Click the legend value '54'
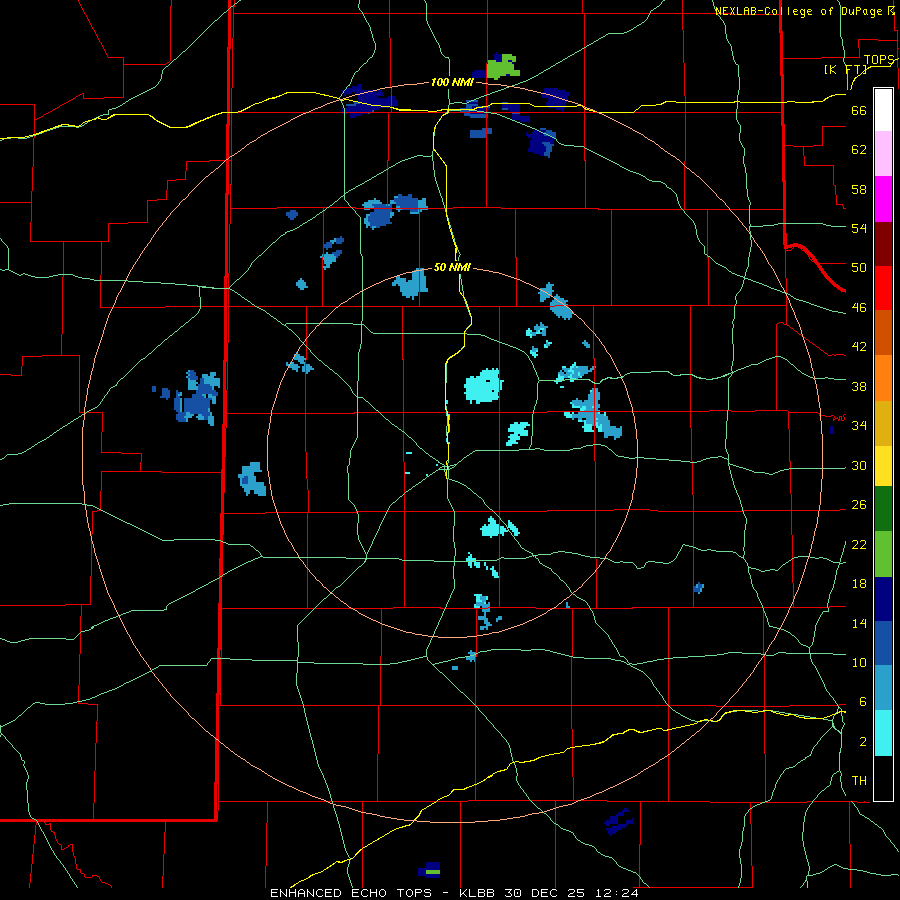900x900 pixels. coord(859,228)
